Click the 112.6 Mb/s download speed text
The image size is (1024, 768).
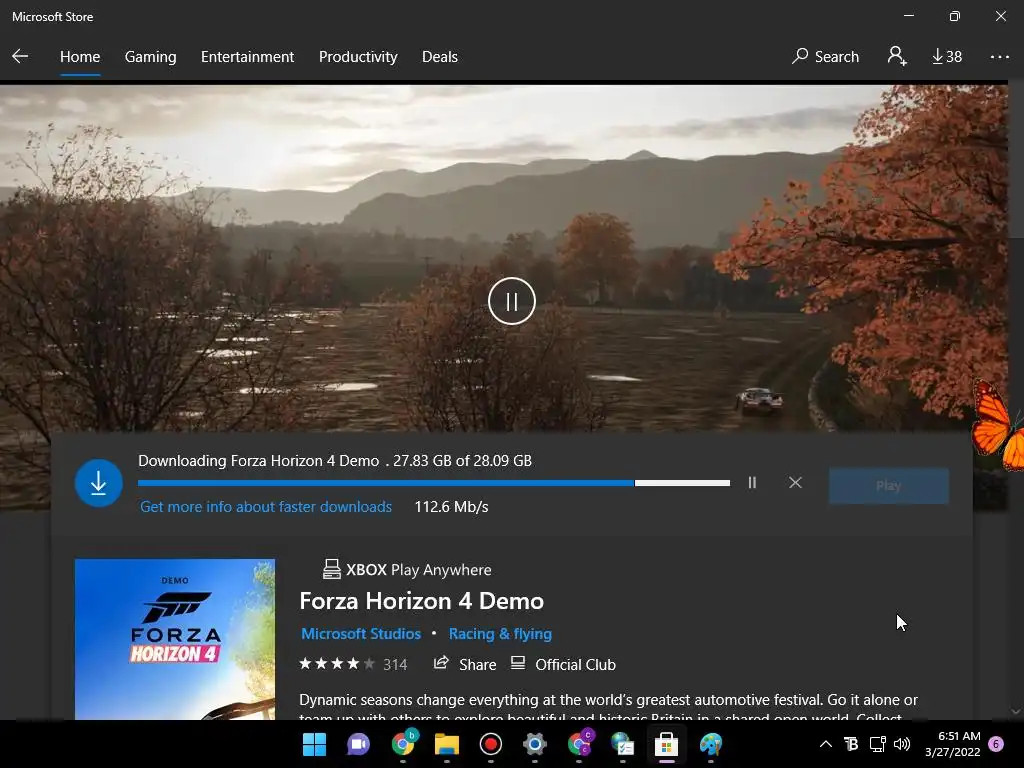(451, 507)
